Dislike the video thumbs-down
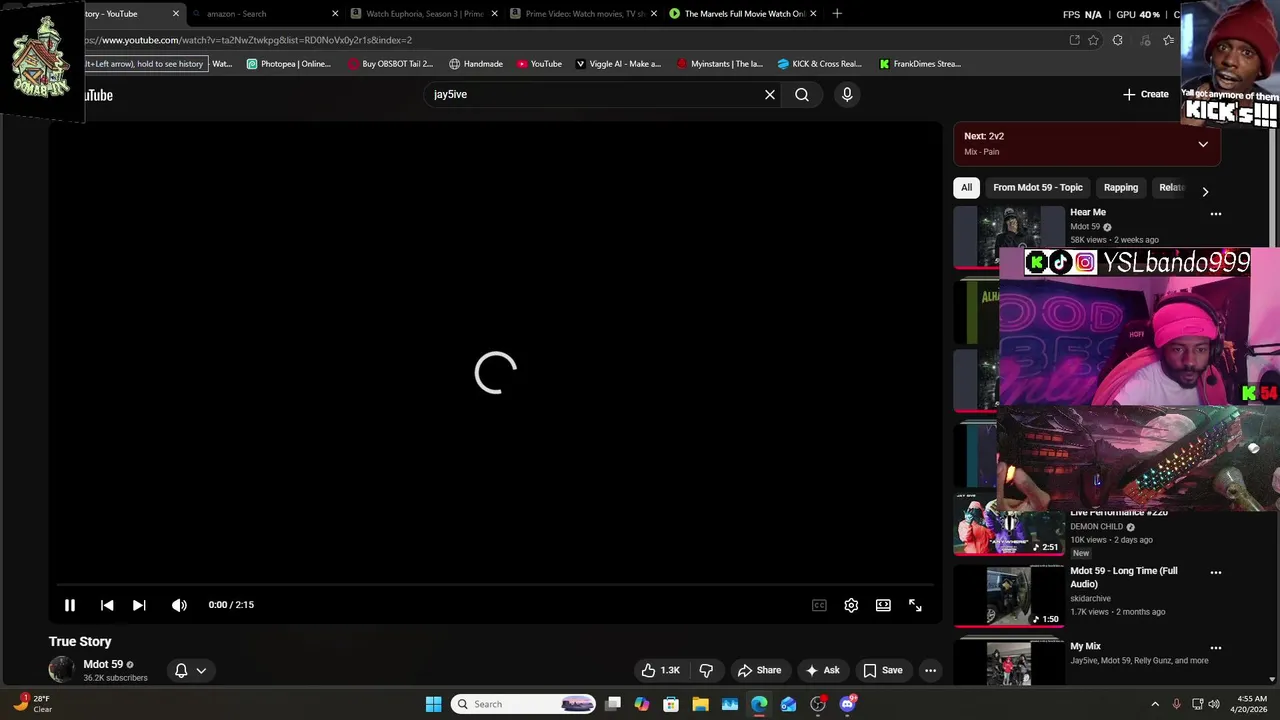The height and width of the screenshot is (720, 1280). click(706, 670)
